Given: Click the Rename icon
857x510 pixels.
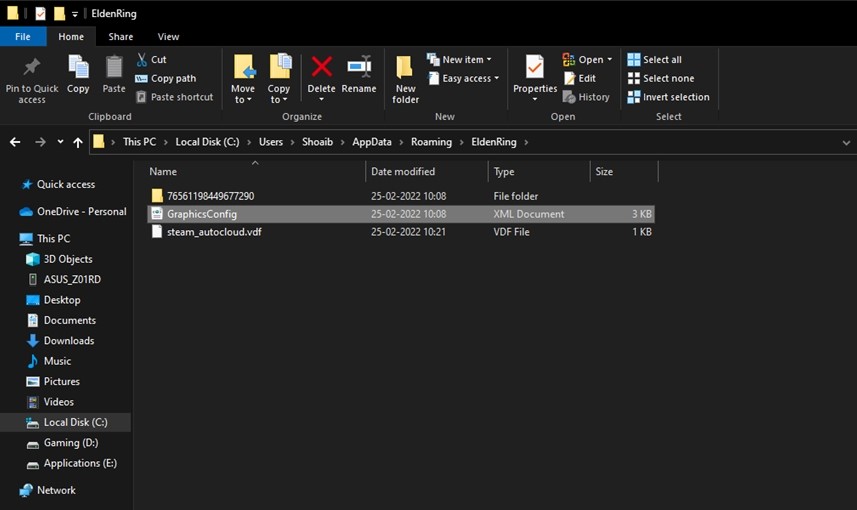Looking at the screenshot, I should 359,67.
